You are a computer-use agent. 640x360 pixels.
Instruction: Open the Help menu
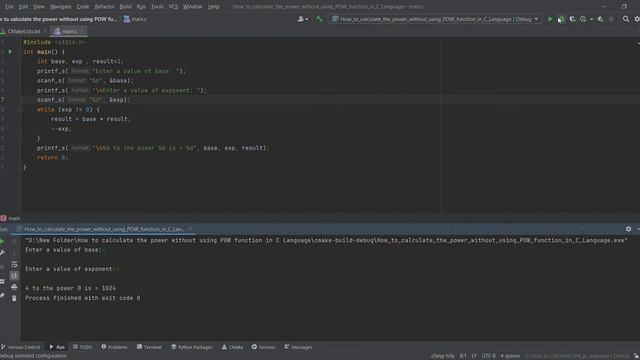point(213,7)
